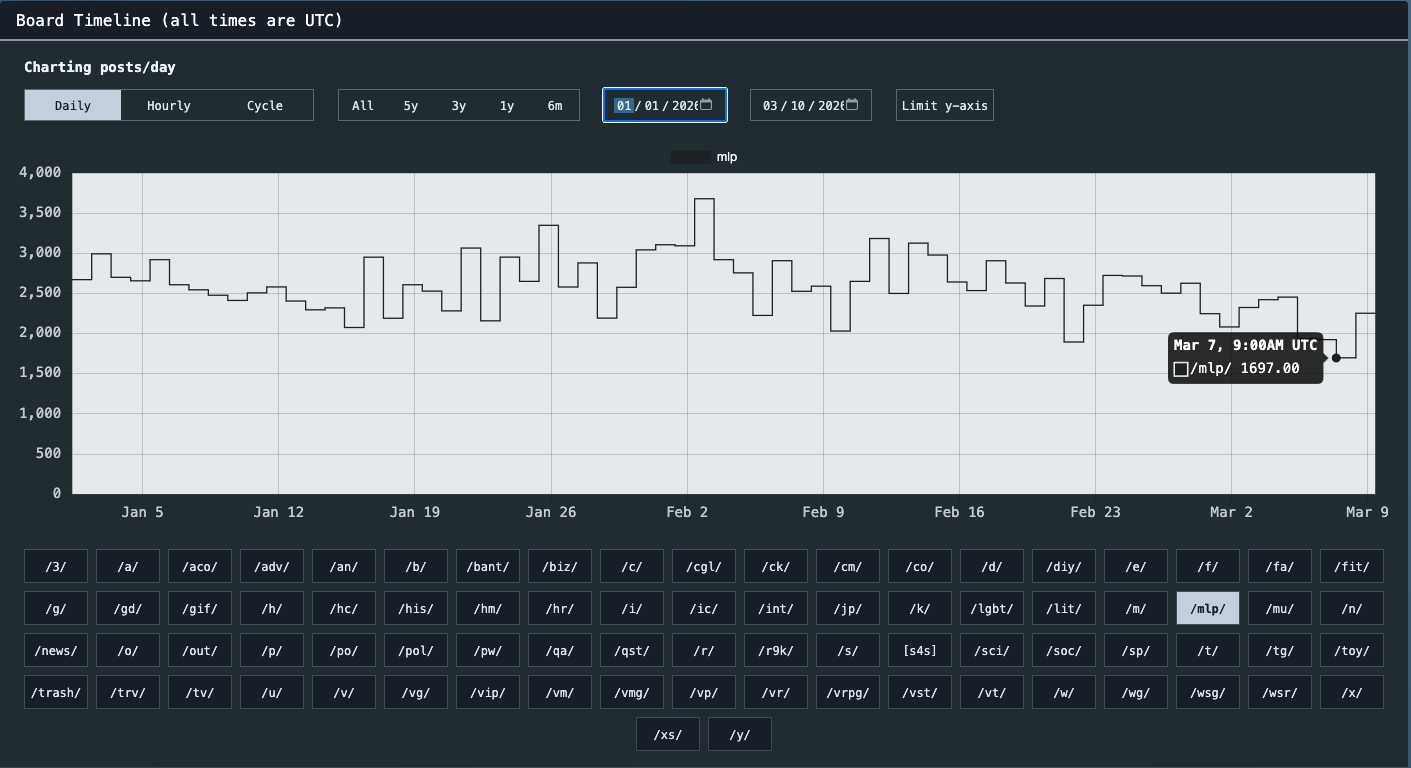Choose the /sci/ board
1411x768 pixels.
992,650
